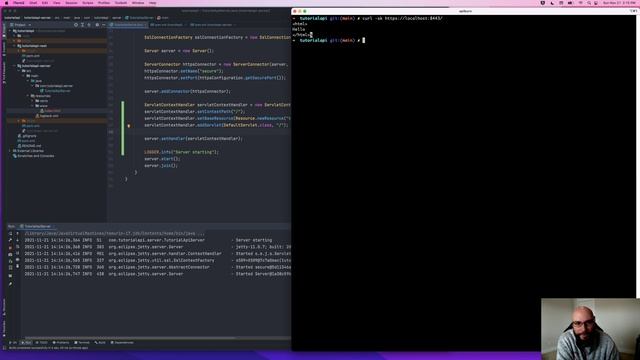Toggle scroll to end in Run console
This screenshot has height=360, width=640.
[x=18, y=253]
